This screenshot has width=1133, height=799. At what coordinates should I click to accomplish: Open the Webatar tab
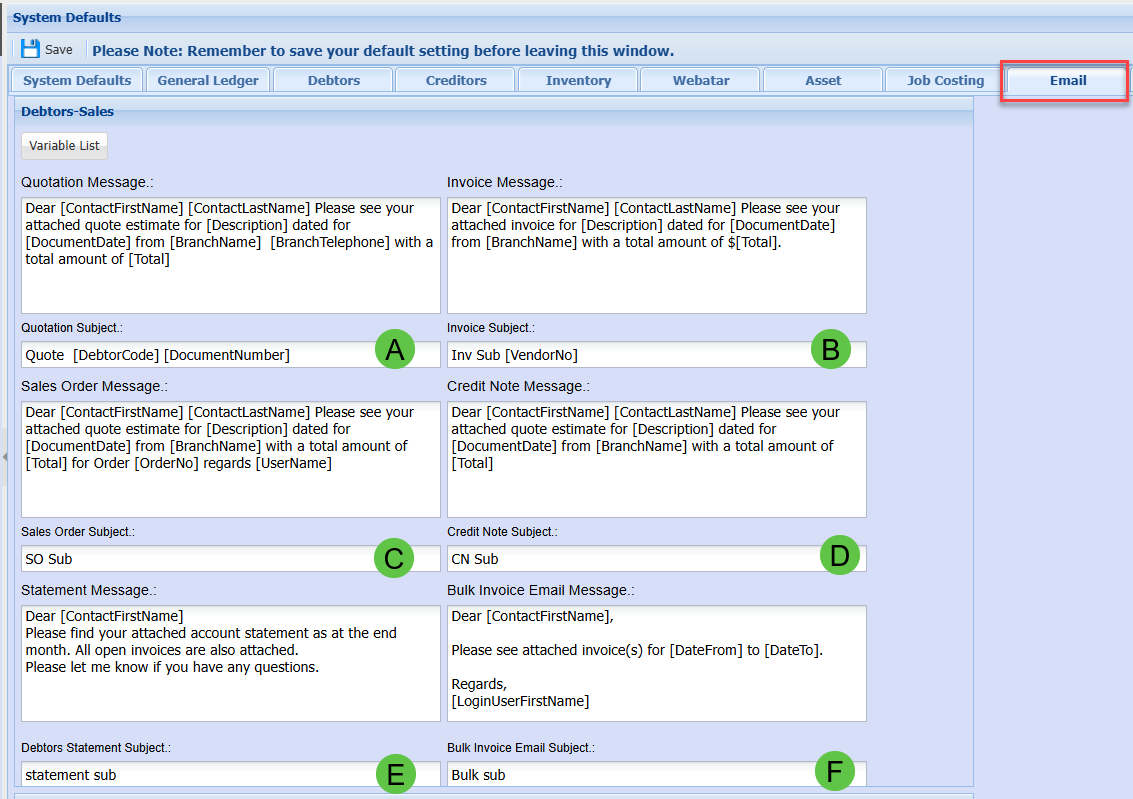click(x=701, y=80)
